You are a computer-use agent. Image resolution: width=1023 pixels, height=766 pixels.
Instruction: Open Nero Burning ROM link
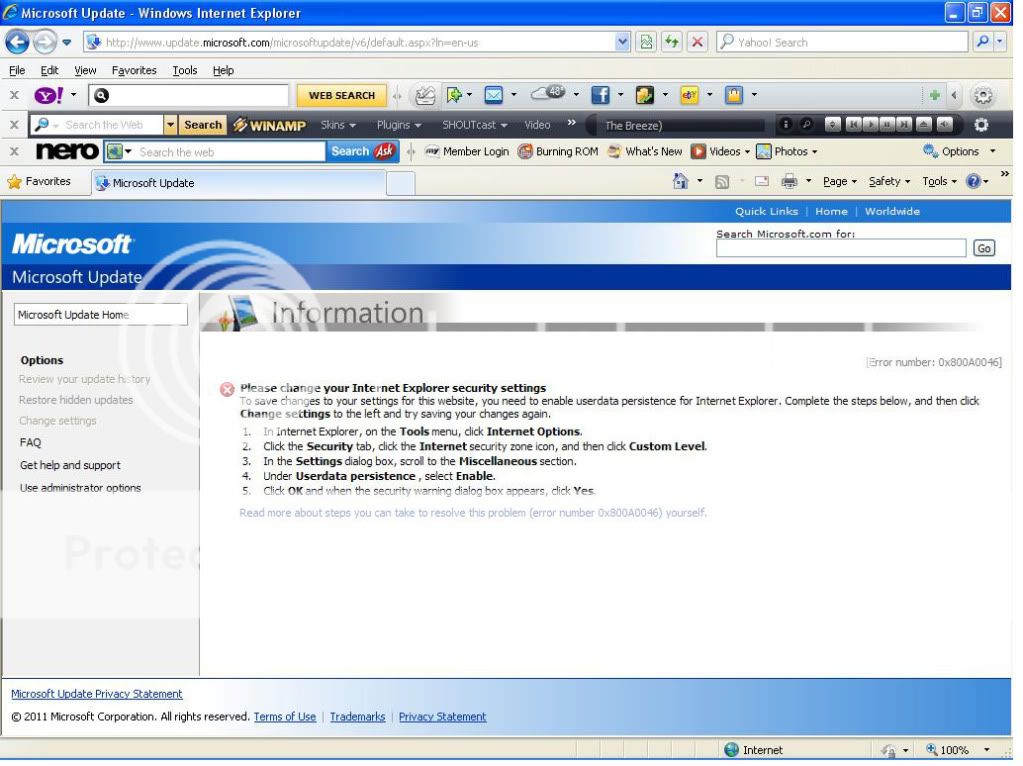coord(558,151)
